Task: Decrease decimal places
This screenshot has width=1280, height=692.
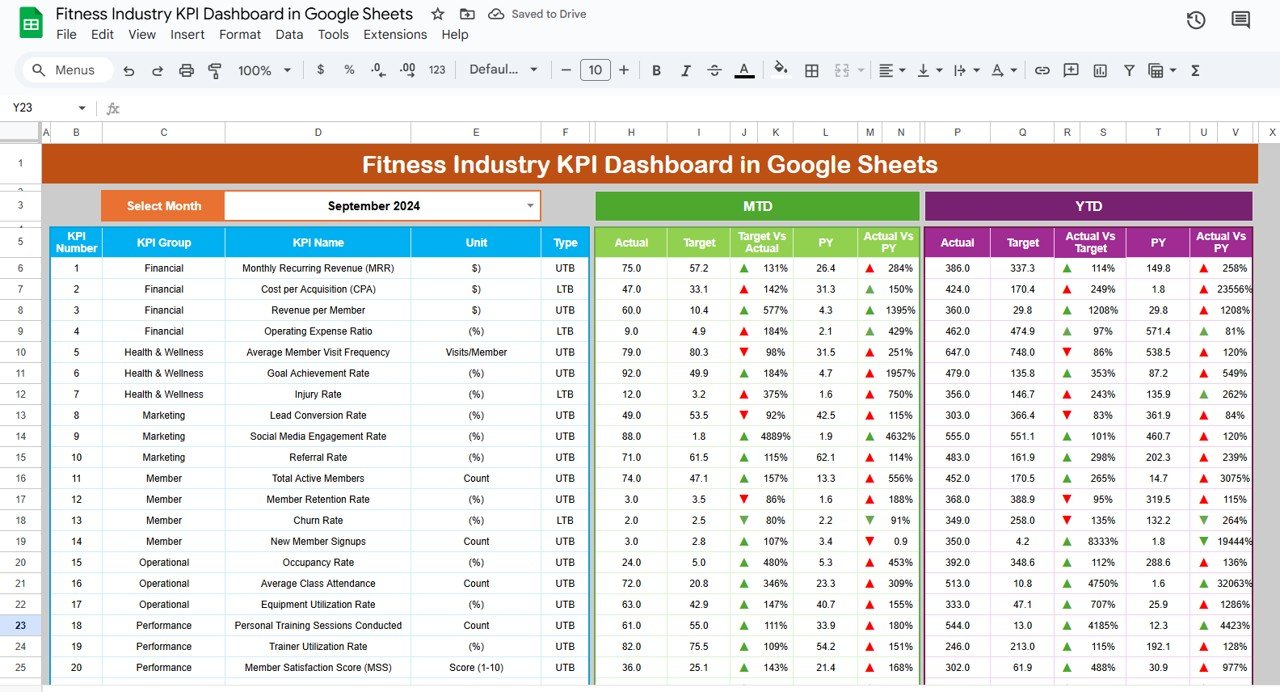Action: coord(377,70)
